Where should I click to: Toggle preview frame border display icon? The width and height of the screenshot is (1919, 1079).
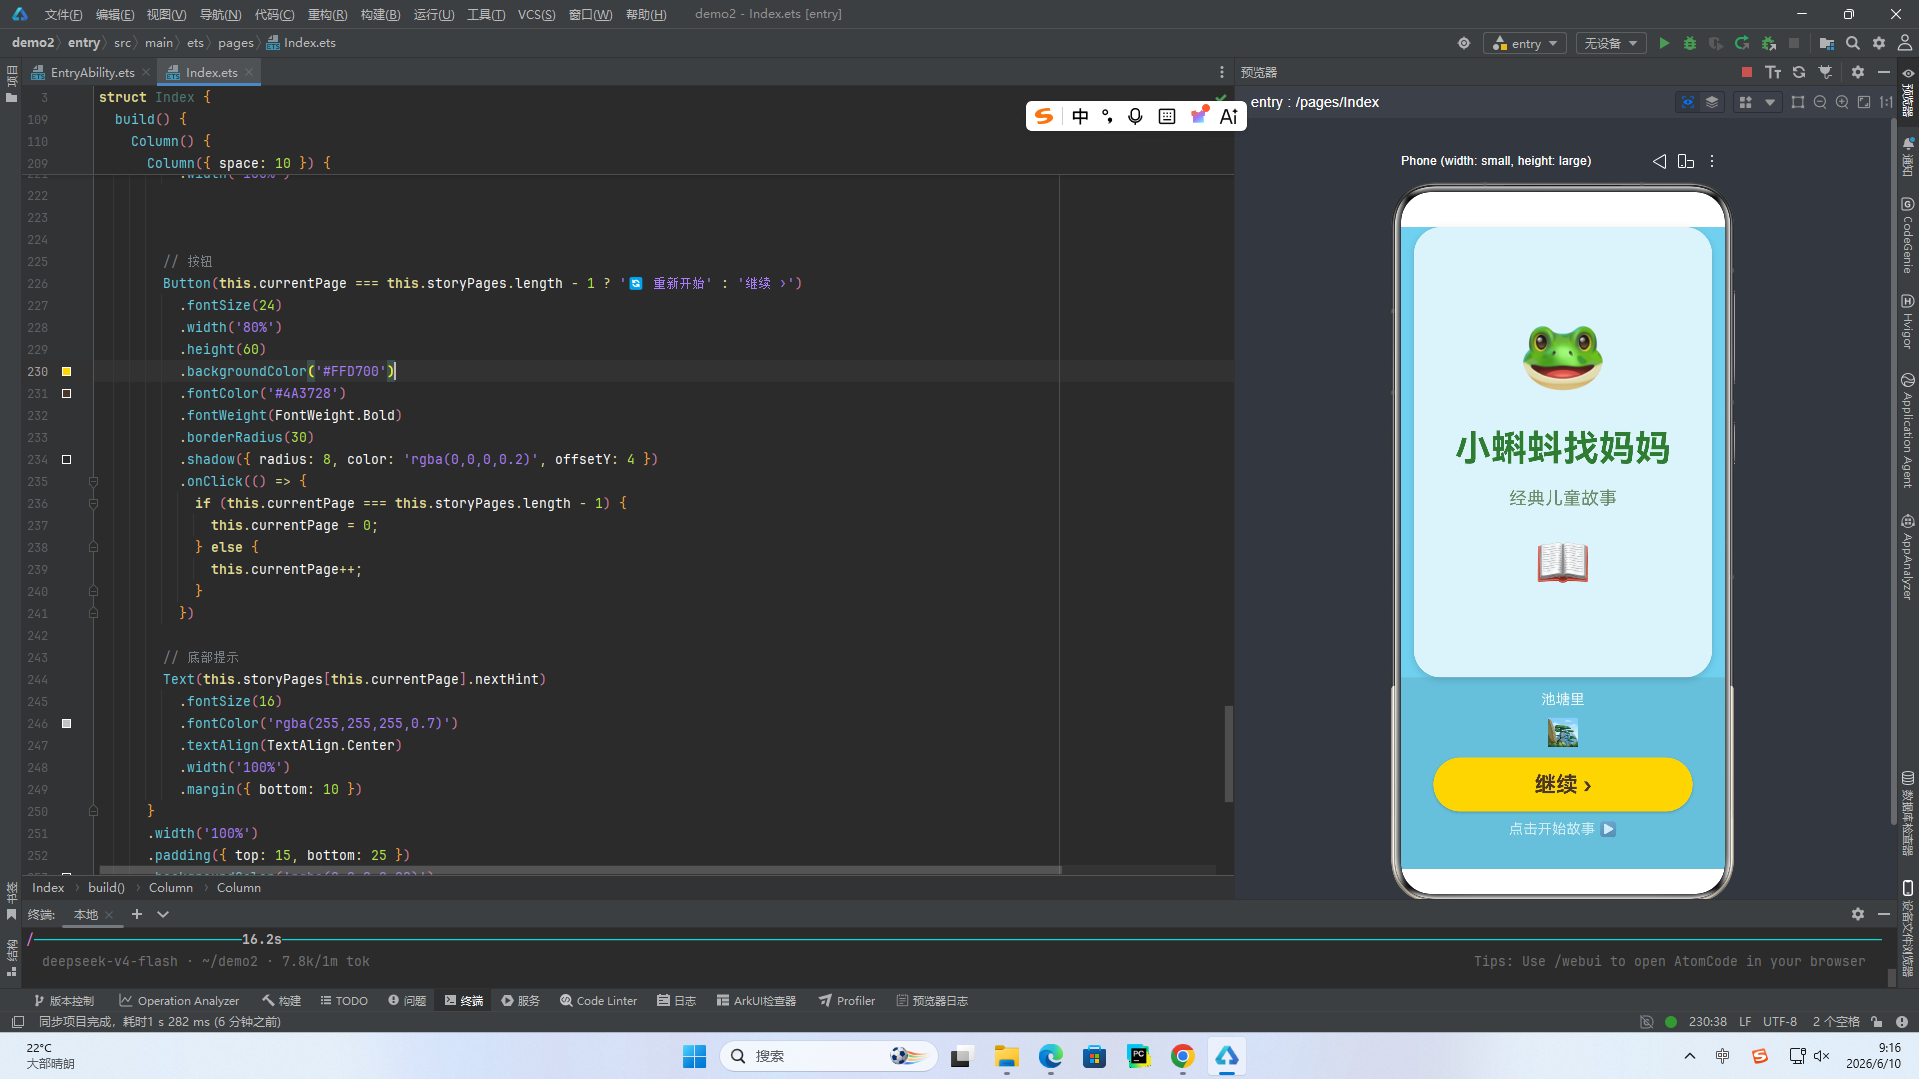coord(1798,102)
